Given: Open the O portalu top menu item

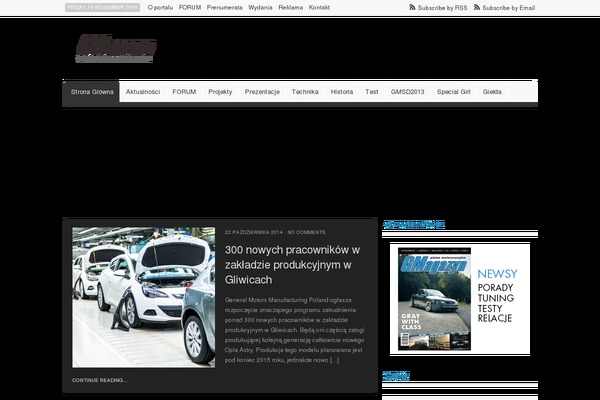Looking at the screenshot, I should [x=160, y=7].
